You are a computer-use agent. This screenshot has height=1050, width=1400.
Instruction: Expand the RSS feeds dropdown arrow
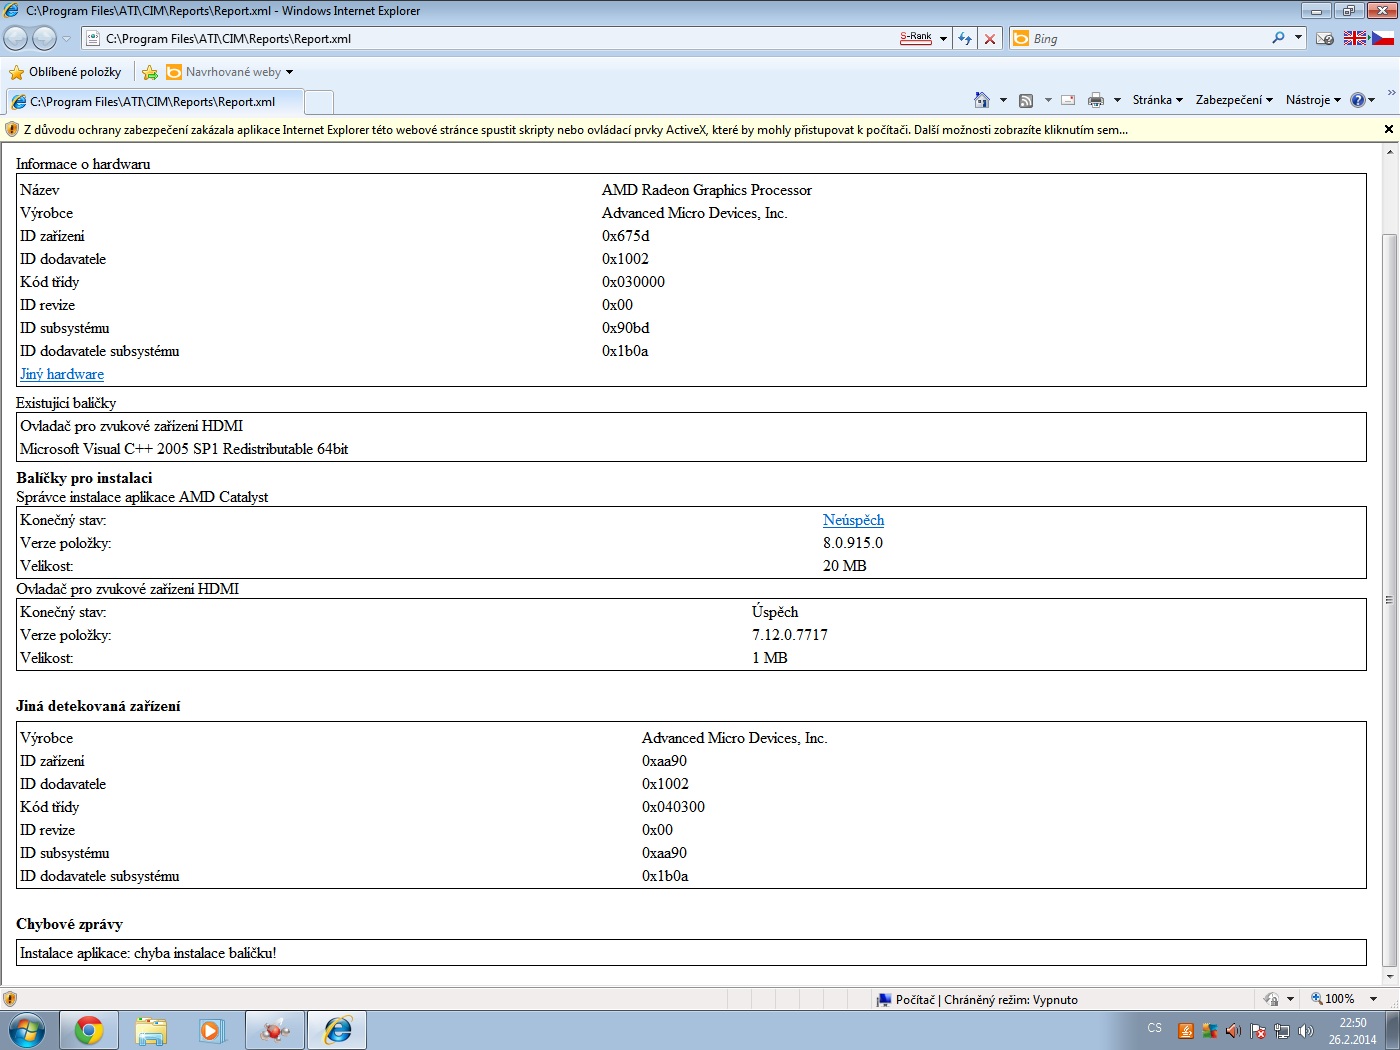pyautogui.click(x=1048, y=100)
